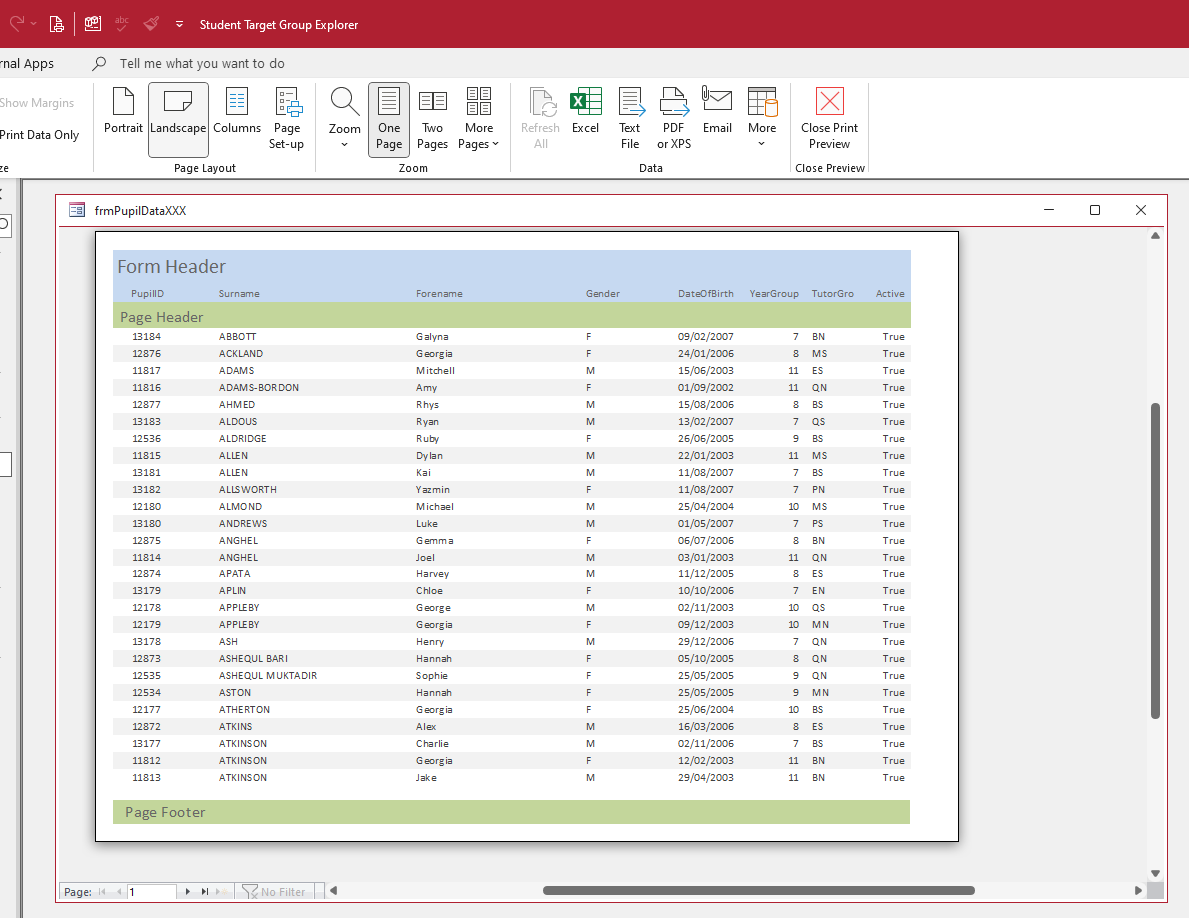1189x918 pixels.
Task: Enable the Two Pages view
Action: [x=432, y=119]
